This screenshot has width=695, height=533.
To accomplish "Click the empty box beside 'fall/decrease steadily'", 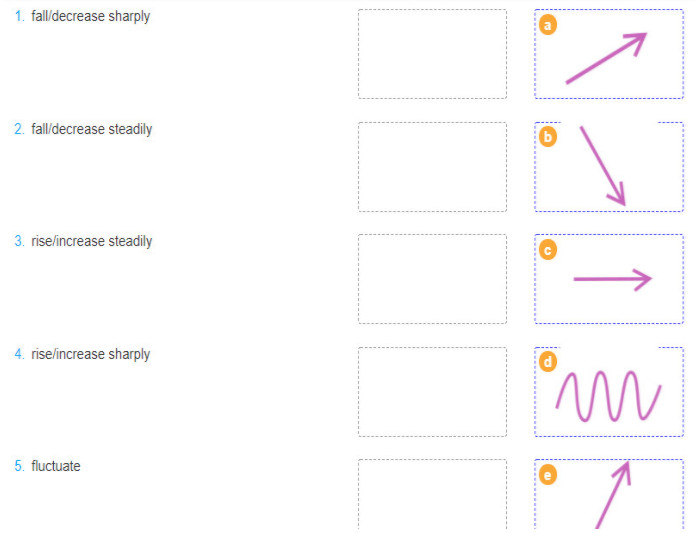I will pos(432,167).
